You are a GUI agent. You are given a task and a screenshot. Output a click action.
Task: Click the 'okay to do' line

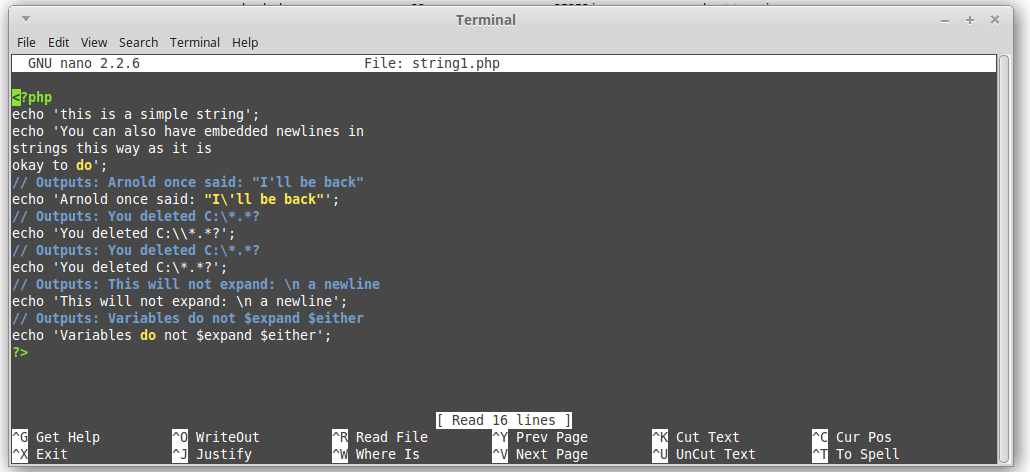click(60, 165)
